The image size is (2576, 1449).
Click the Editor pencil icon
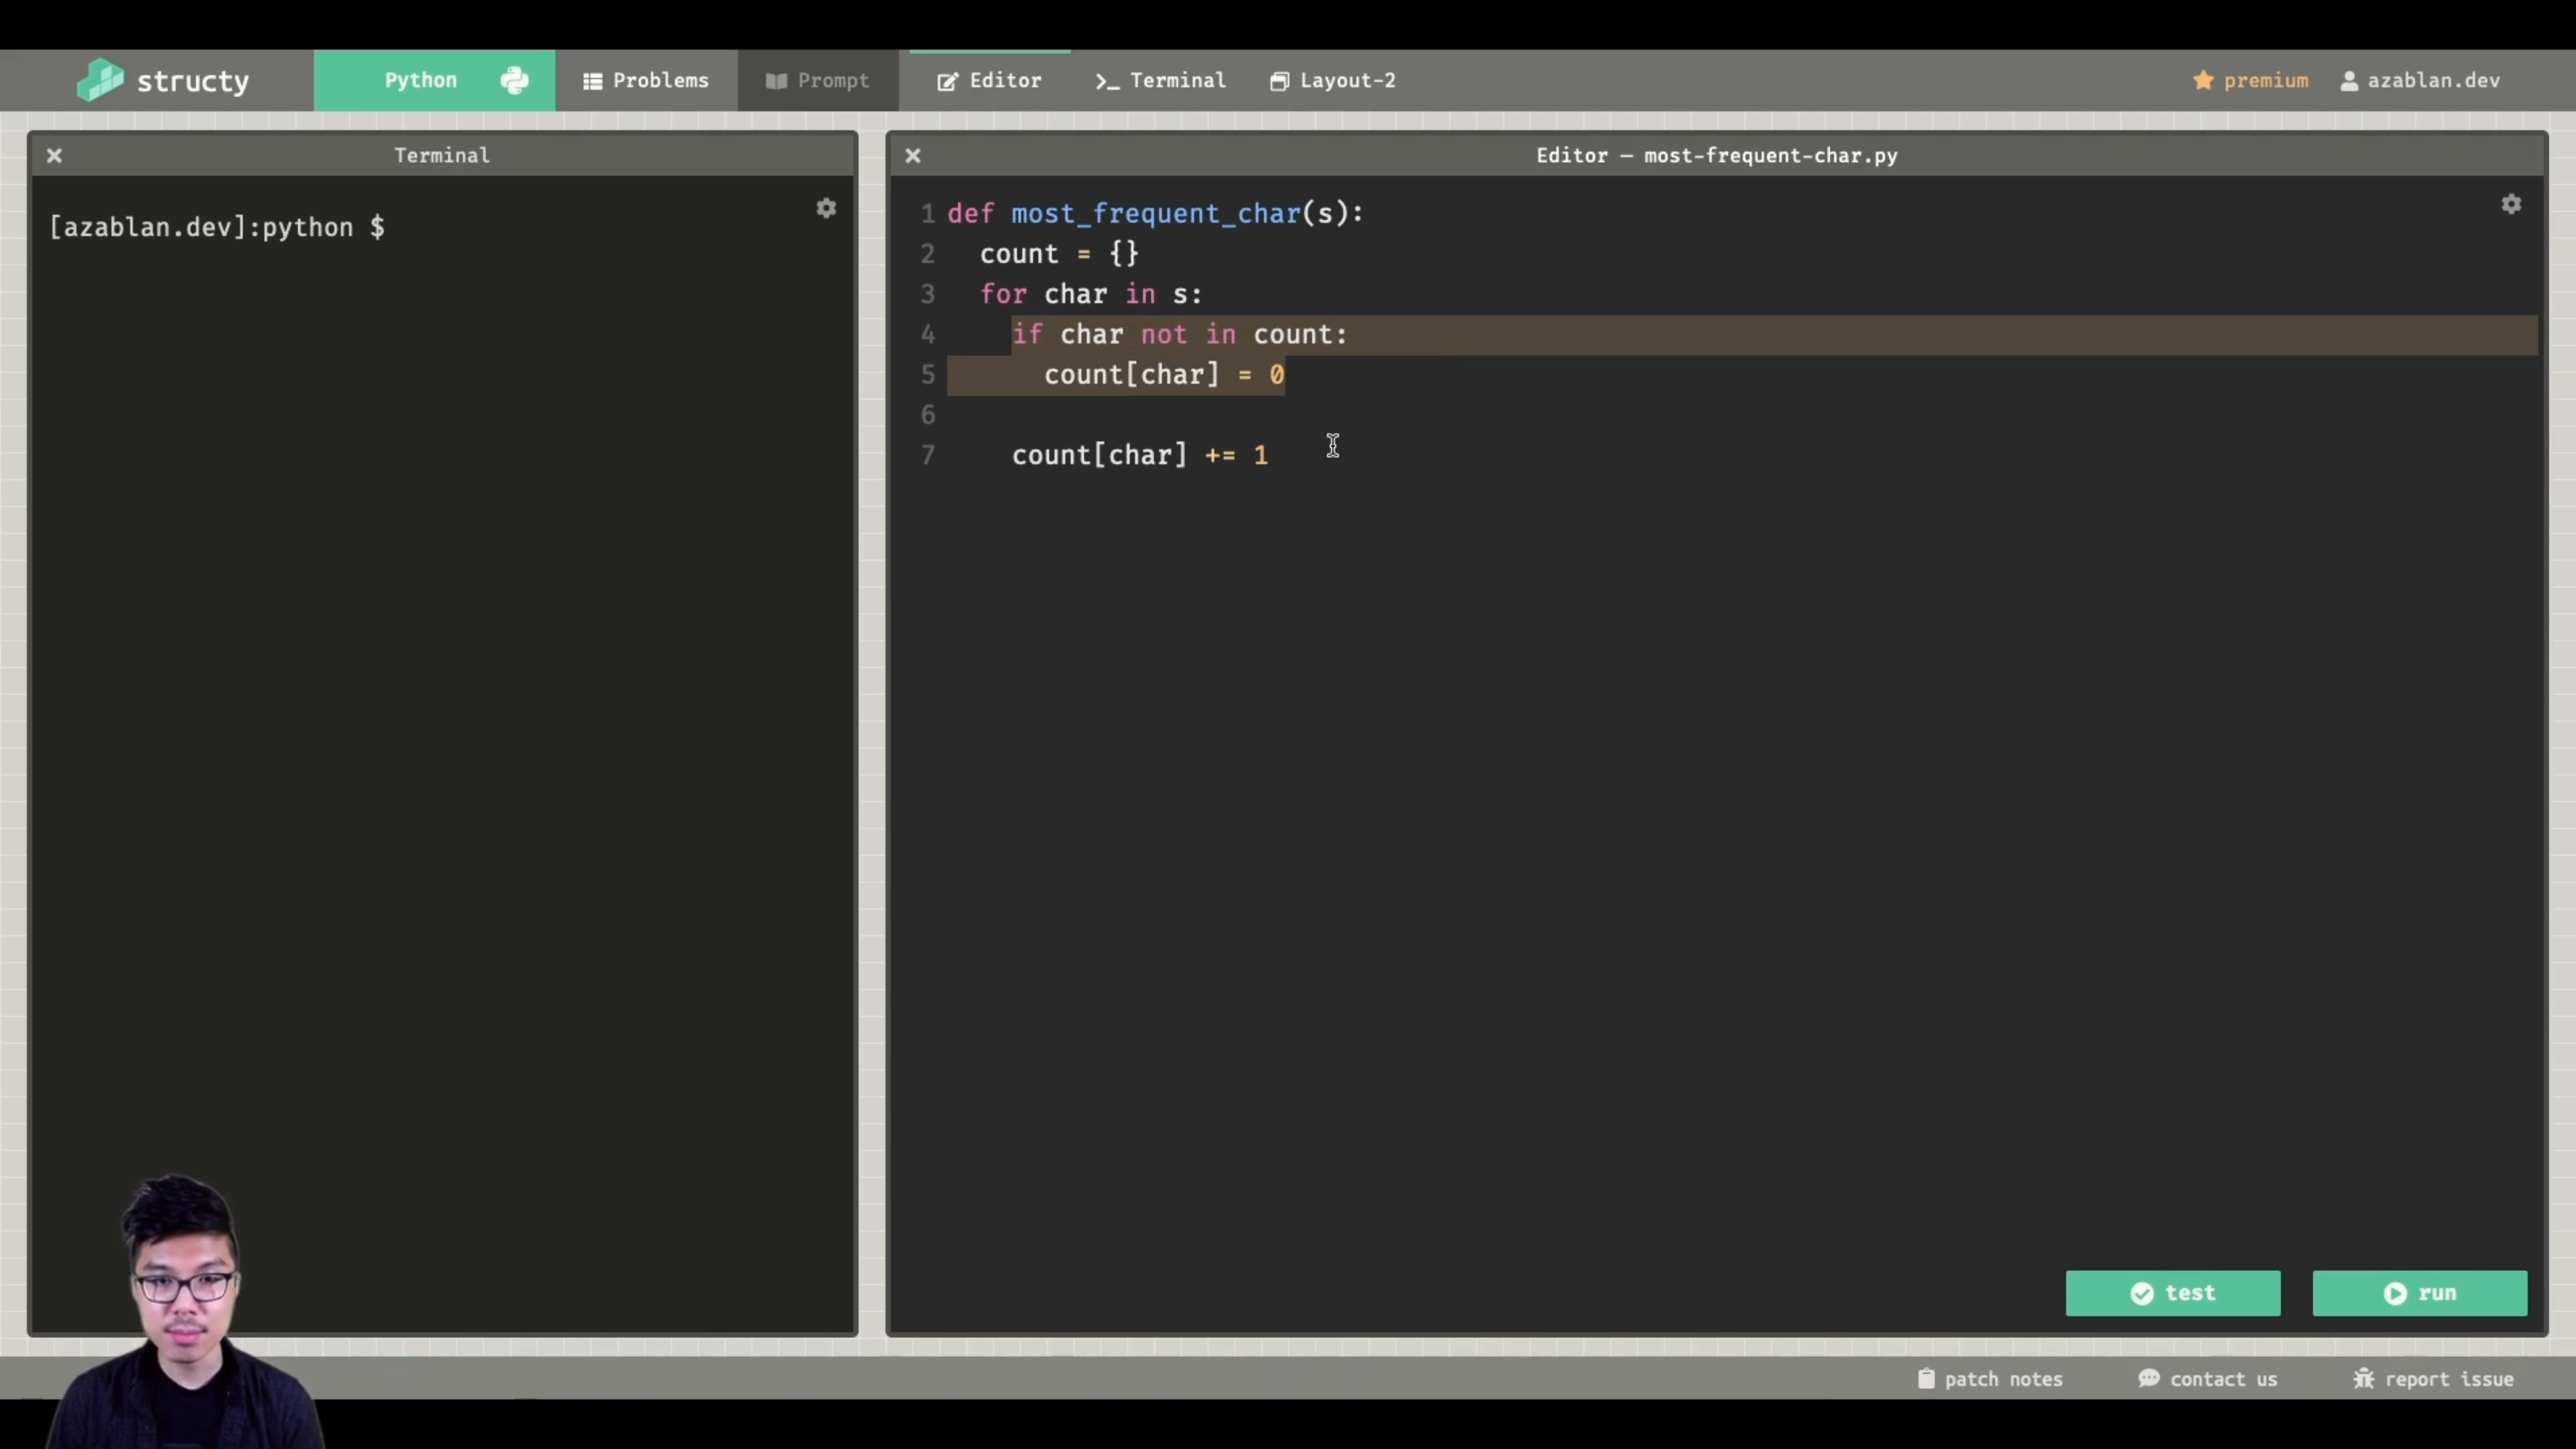tap(947, 81)
